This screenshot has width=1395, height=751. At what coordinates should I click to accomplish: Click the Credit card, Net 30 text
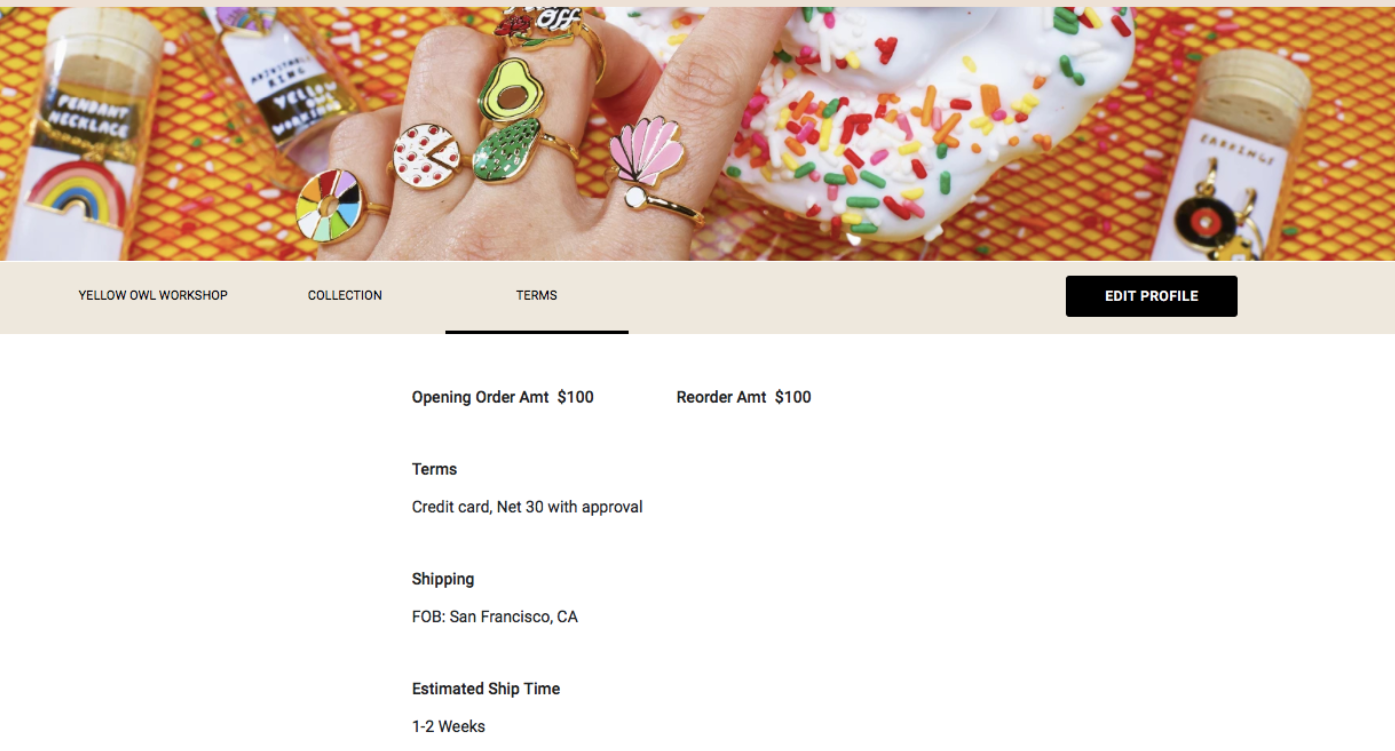(x=527, y=507)
